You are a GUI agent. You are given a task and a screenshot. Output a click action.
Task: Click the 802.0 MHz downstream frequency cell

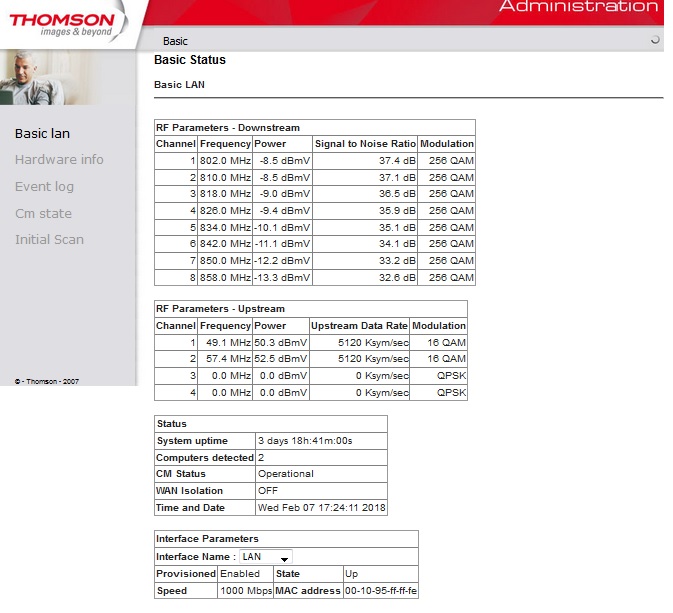(224, 161)
